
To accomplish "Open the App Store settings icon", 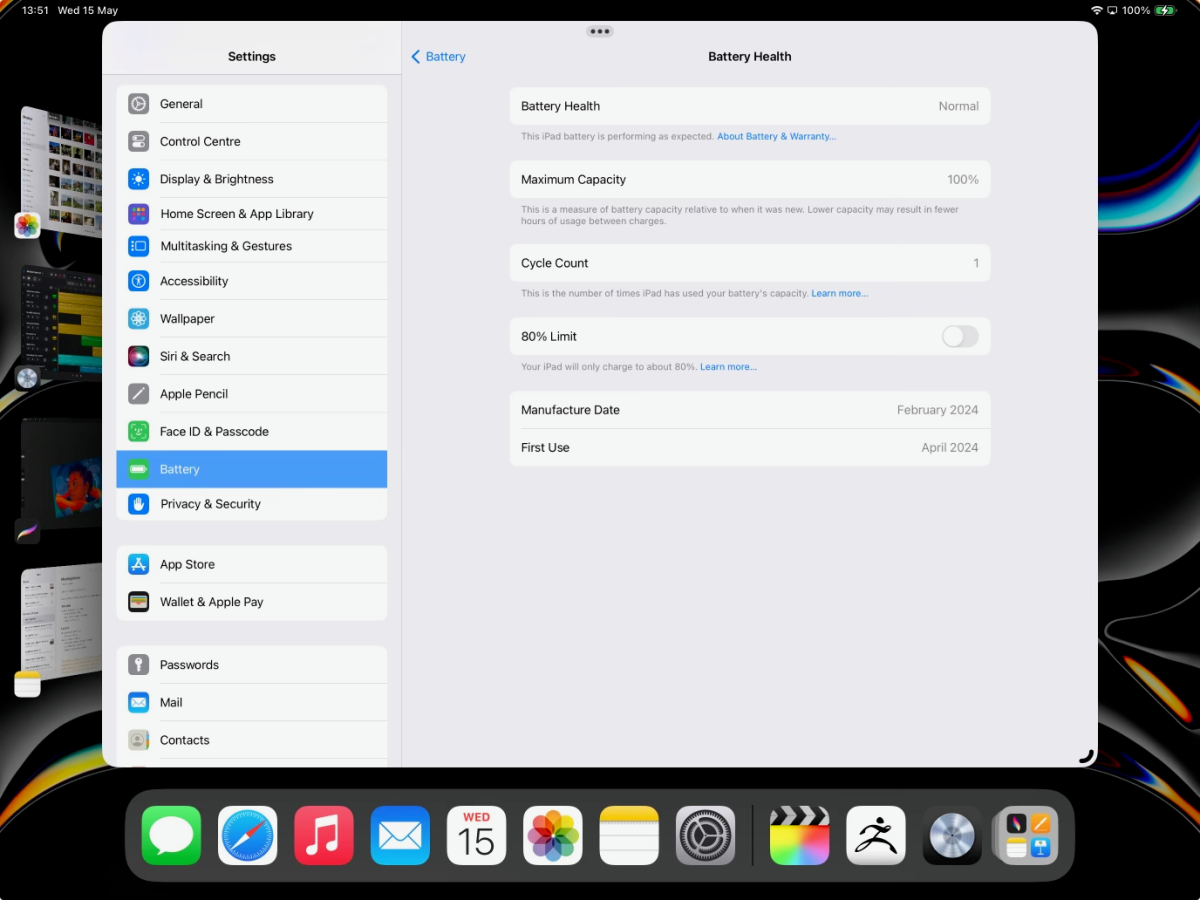I will pyautogui.click(x=138, y=564).
